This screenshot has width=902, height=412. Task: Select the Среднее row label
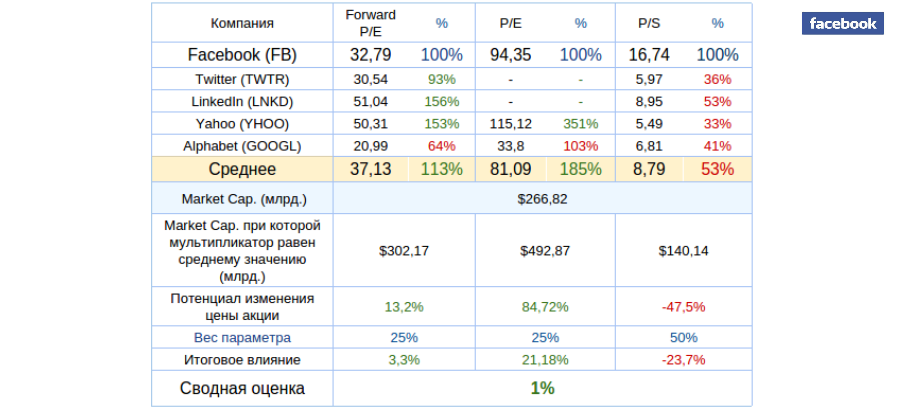(242, 170)
